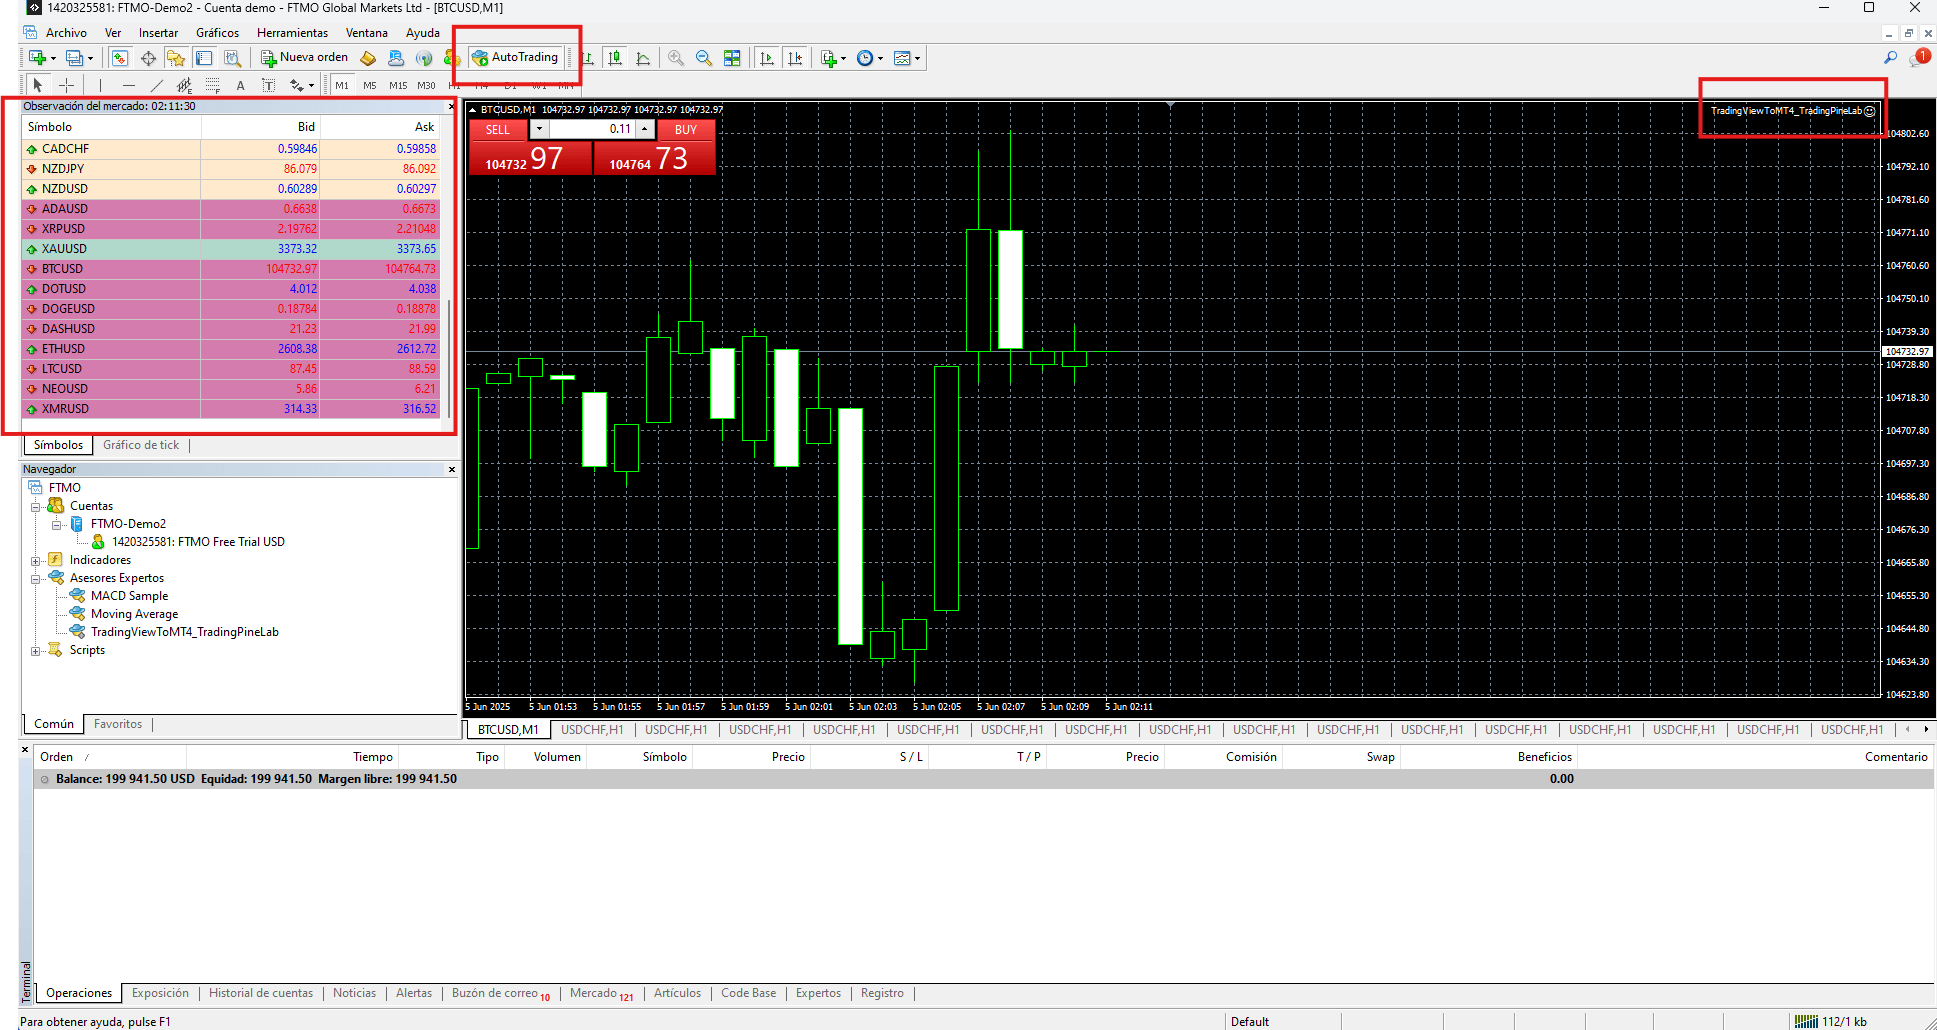The image size is (1937, 1030).
Task: Click the Zoom In magnifier icon
Action: [x=676, y=58]
